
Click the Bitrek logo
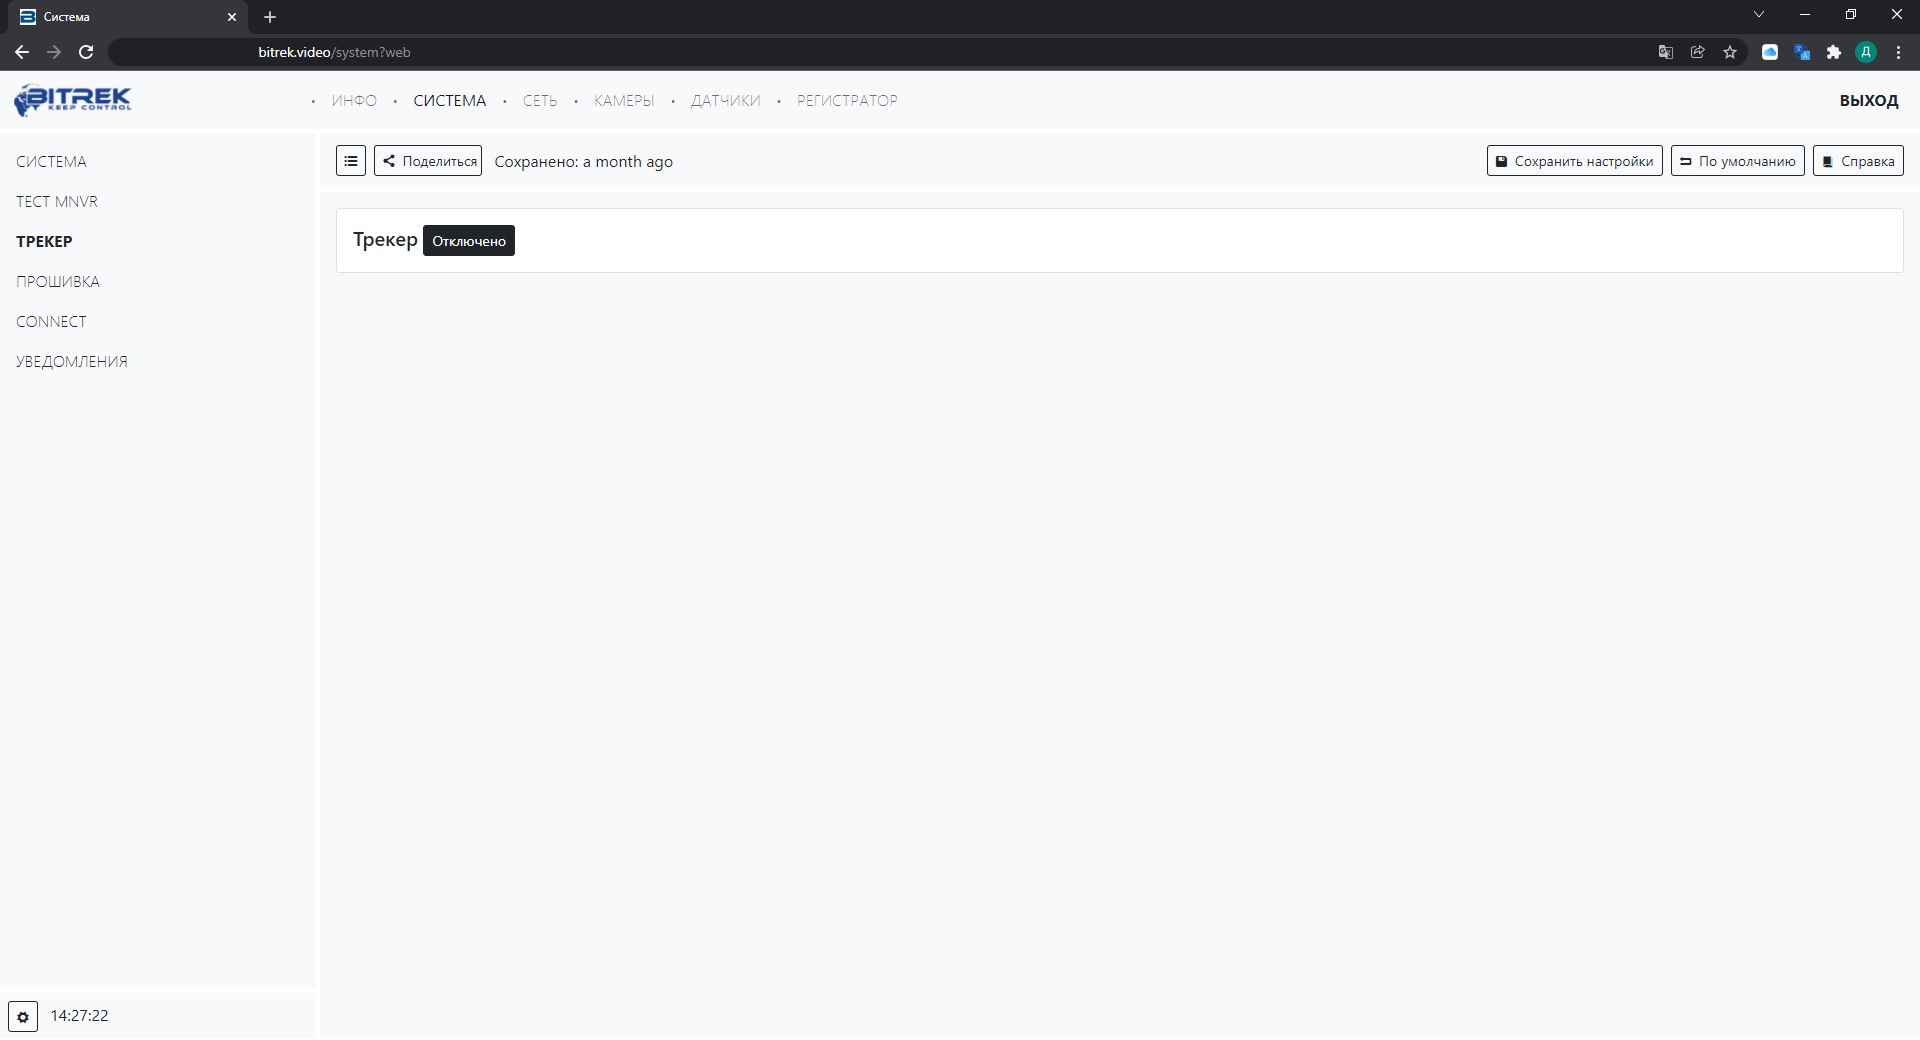point(73,100)
